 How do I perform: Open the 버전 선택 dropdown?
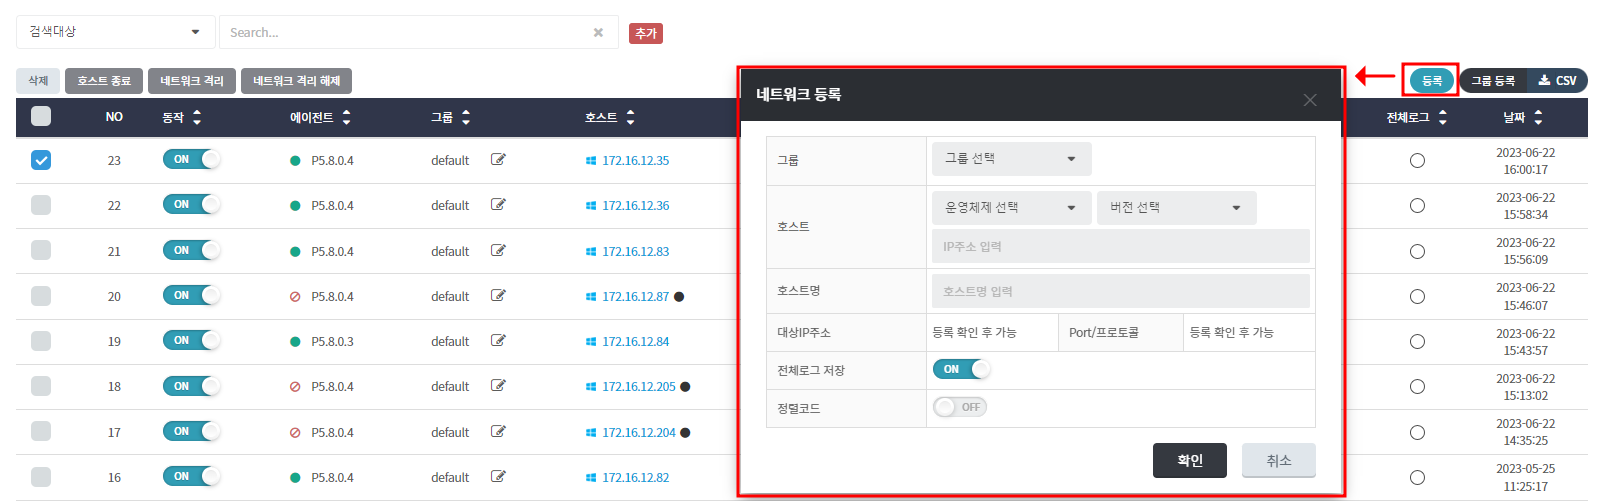point(1175,207)
